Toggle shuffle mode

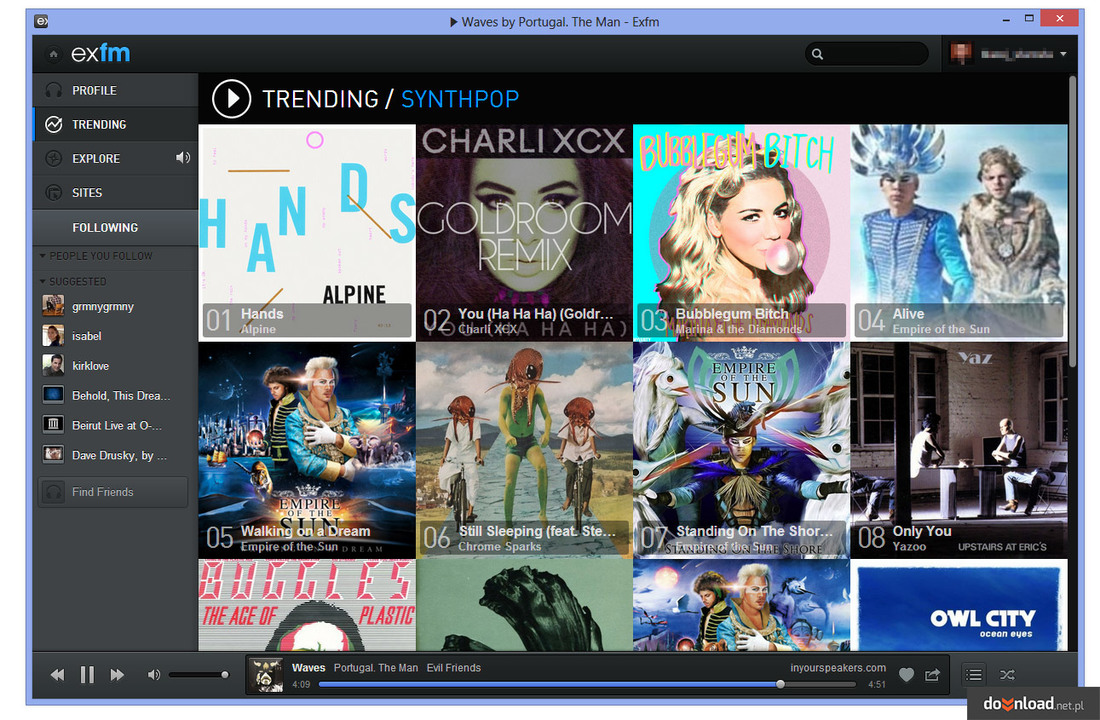pos(1007,675)
